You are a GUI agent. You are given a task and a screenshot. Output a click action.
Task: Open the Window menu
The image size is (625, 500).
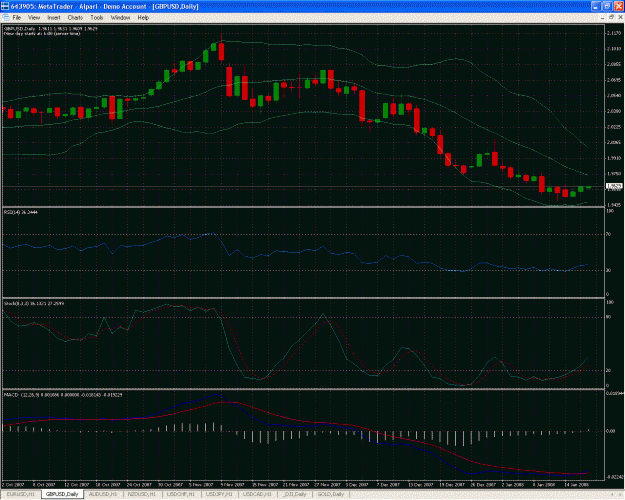(x=120, y=18)
